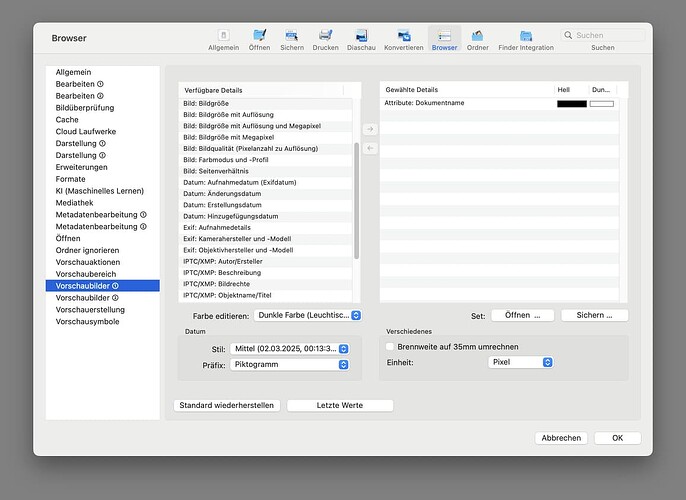Screen dimensions: 686x500
Task: Click the Verfügbare Details column header
Action: point(261,90)
